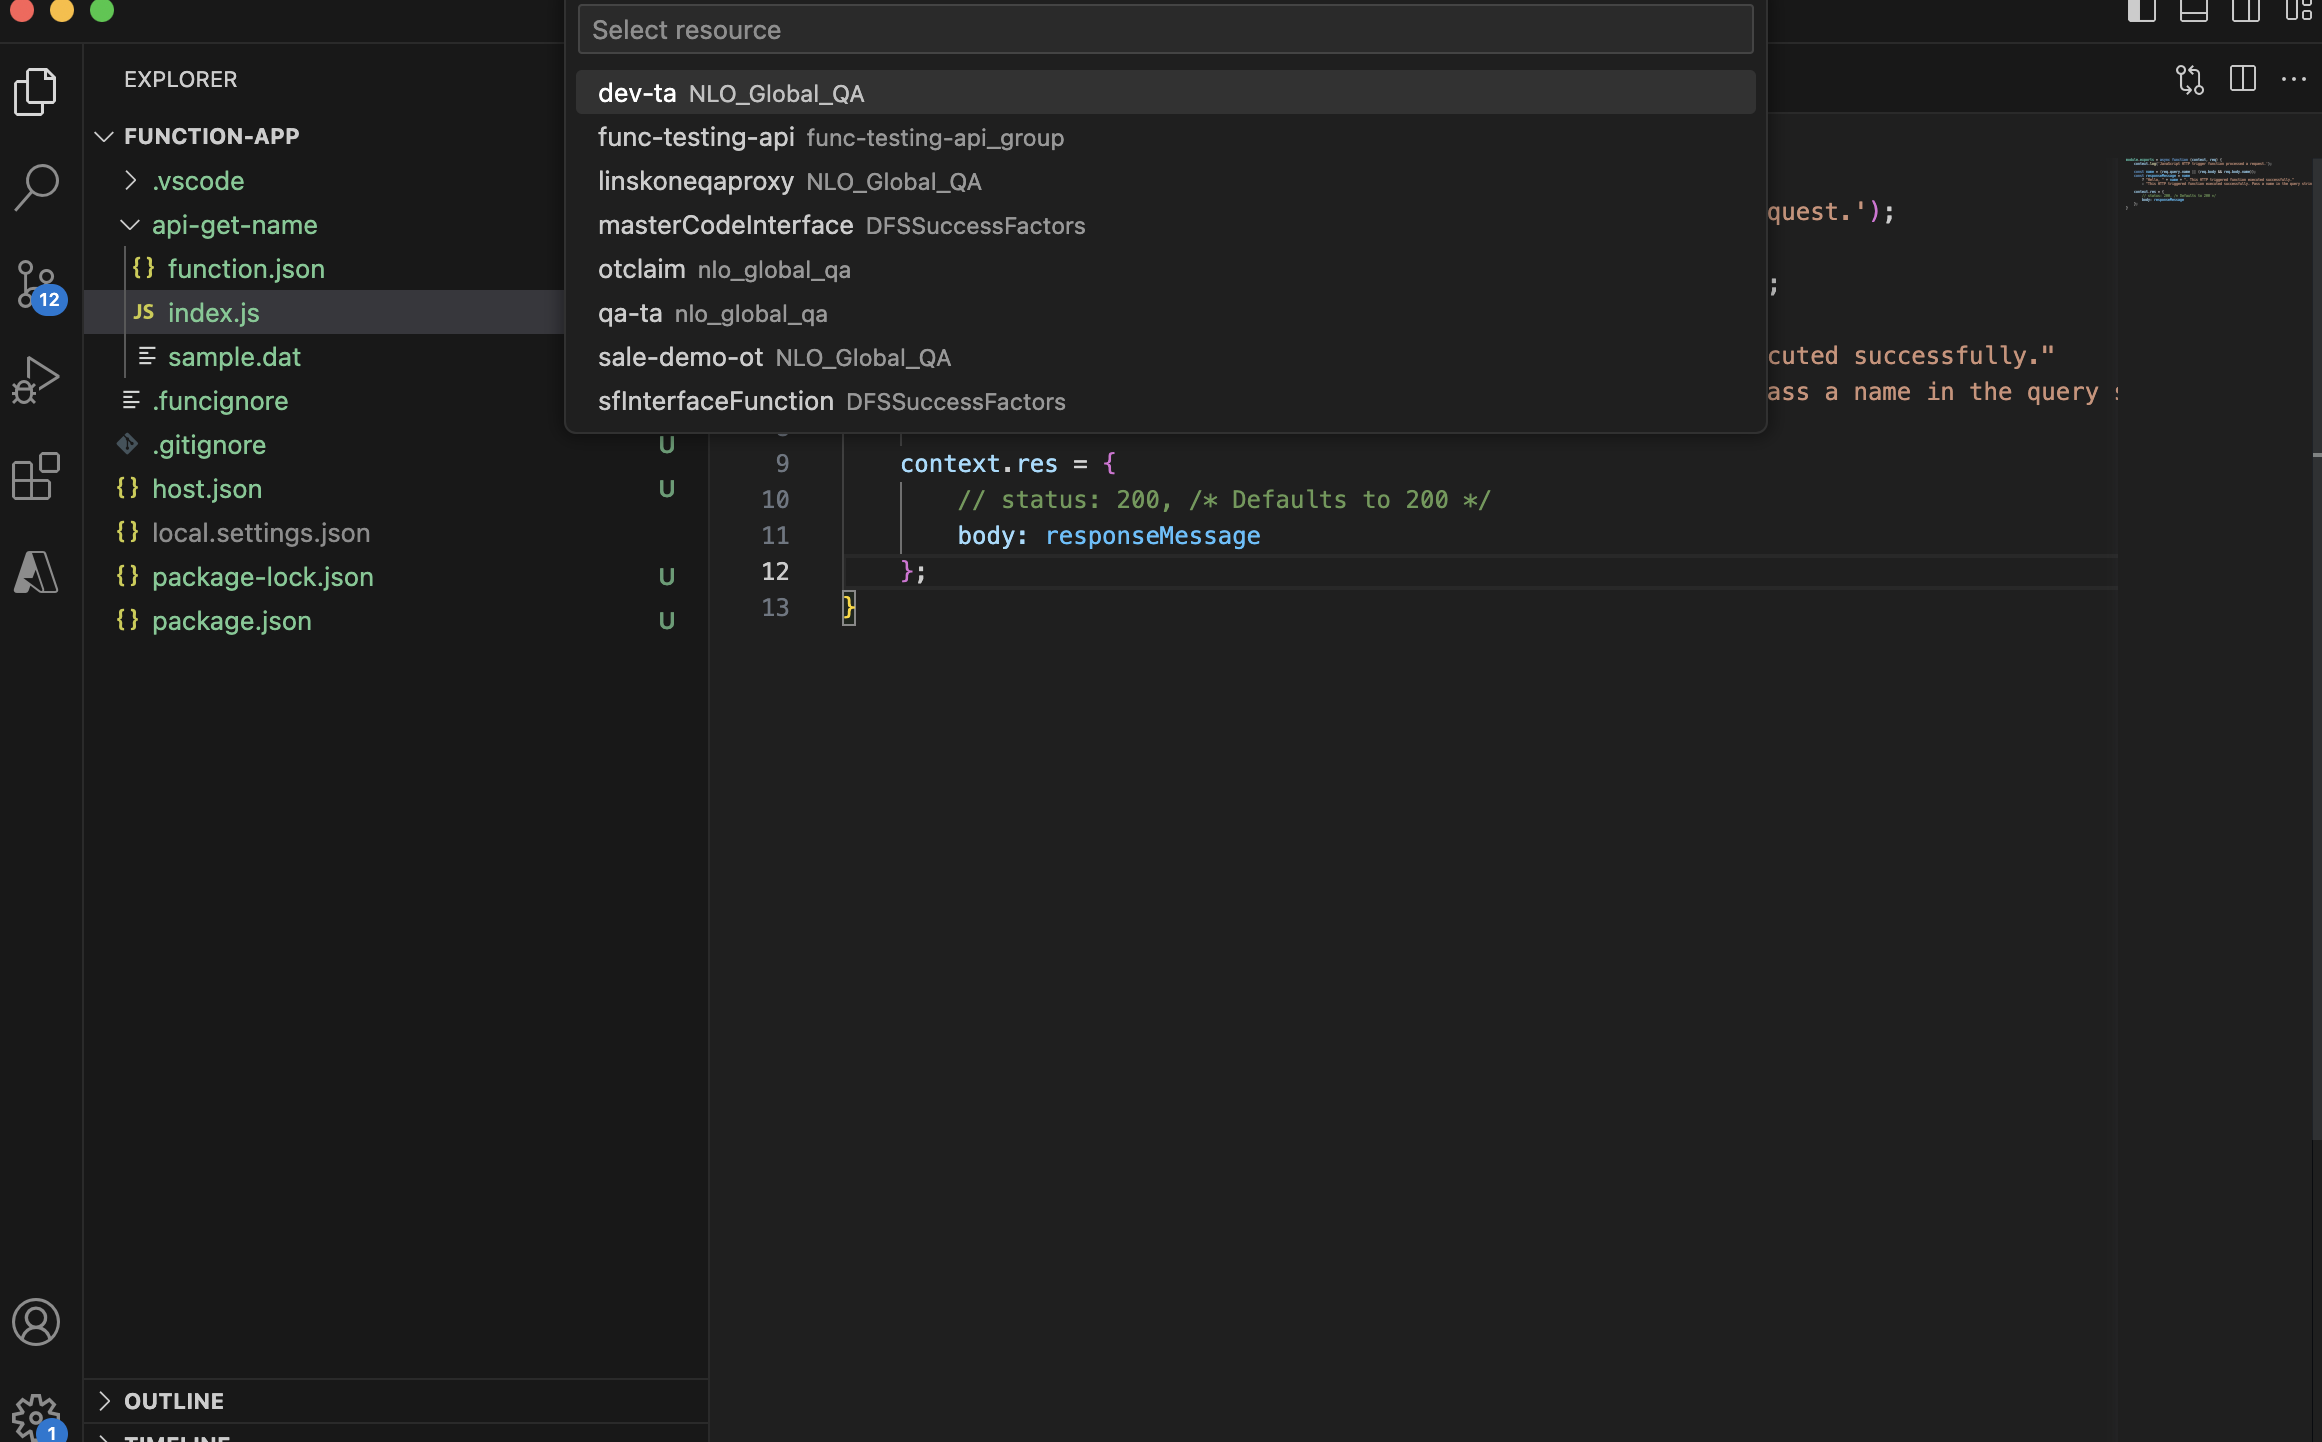Image resolution: width=2322 pixels, height=1442 pixels.
Task: Click the braces icon beside package.json
Action: [x=127, y=620]
